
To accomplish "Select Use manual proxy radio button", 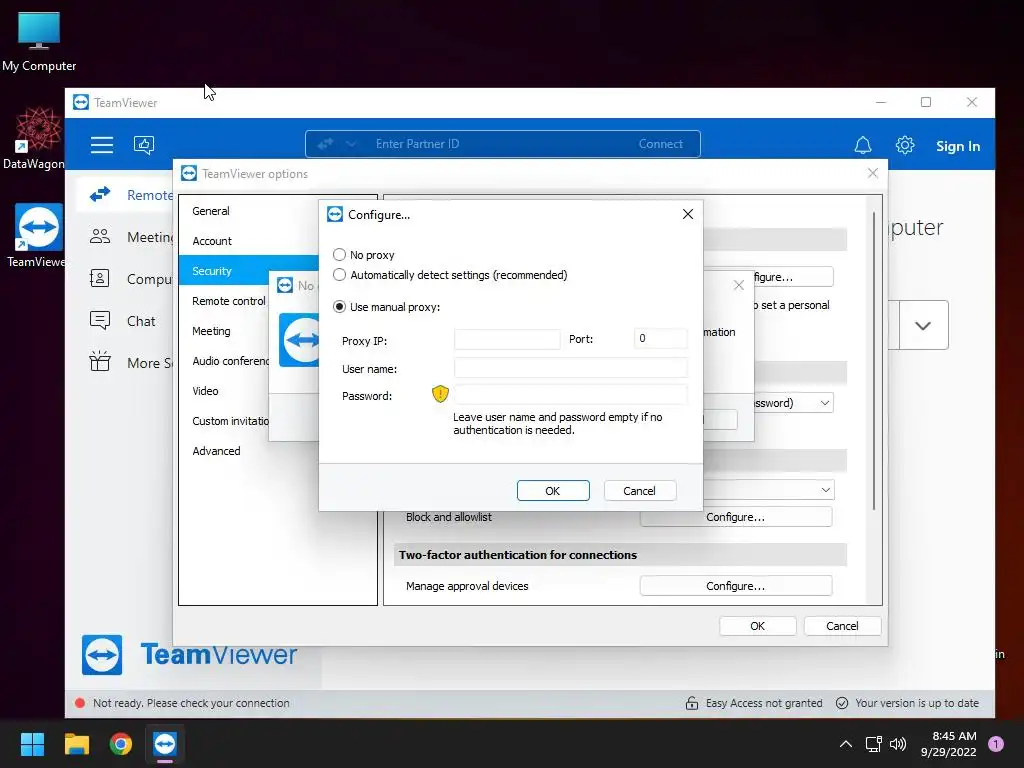I will pos(339,307).
